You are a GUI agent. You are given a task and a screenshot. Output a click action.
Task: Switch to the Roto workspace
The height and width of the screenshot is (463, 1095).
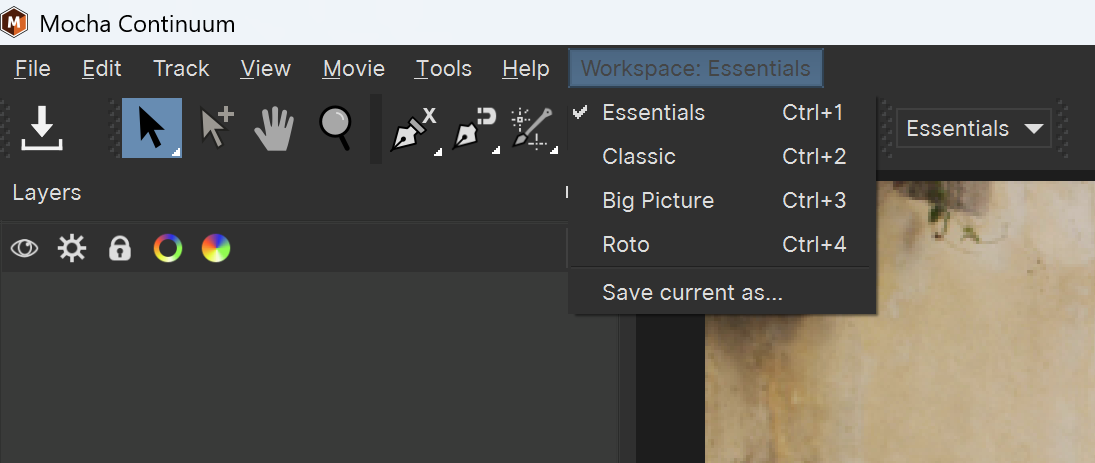[x=723, y=244]
